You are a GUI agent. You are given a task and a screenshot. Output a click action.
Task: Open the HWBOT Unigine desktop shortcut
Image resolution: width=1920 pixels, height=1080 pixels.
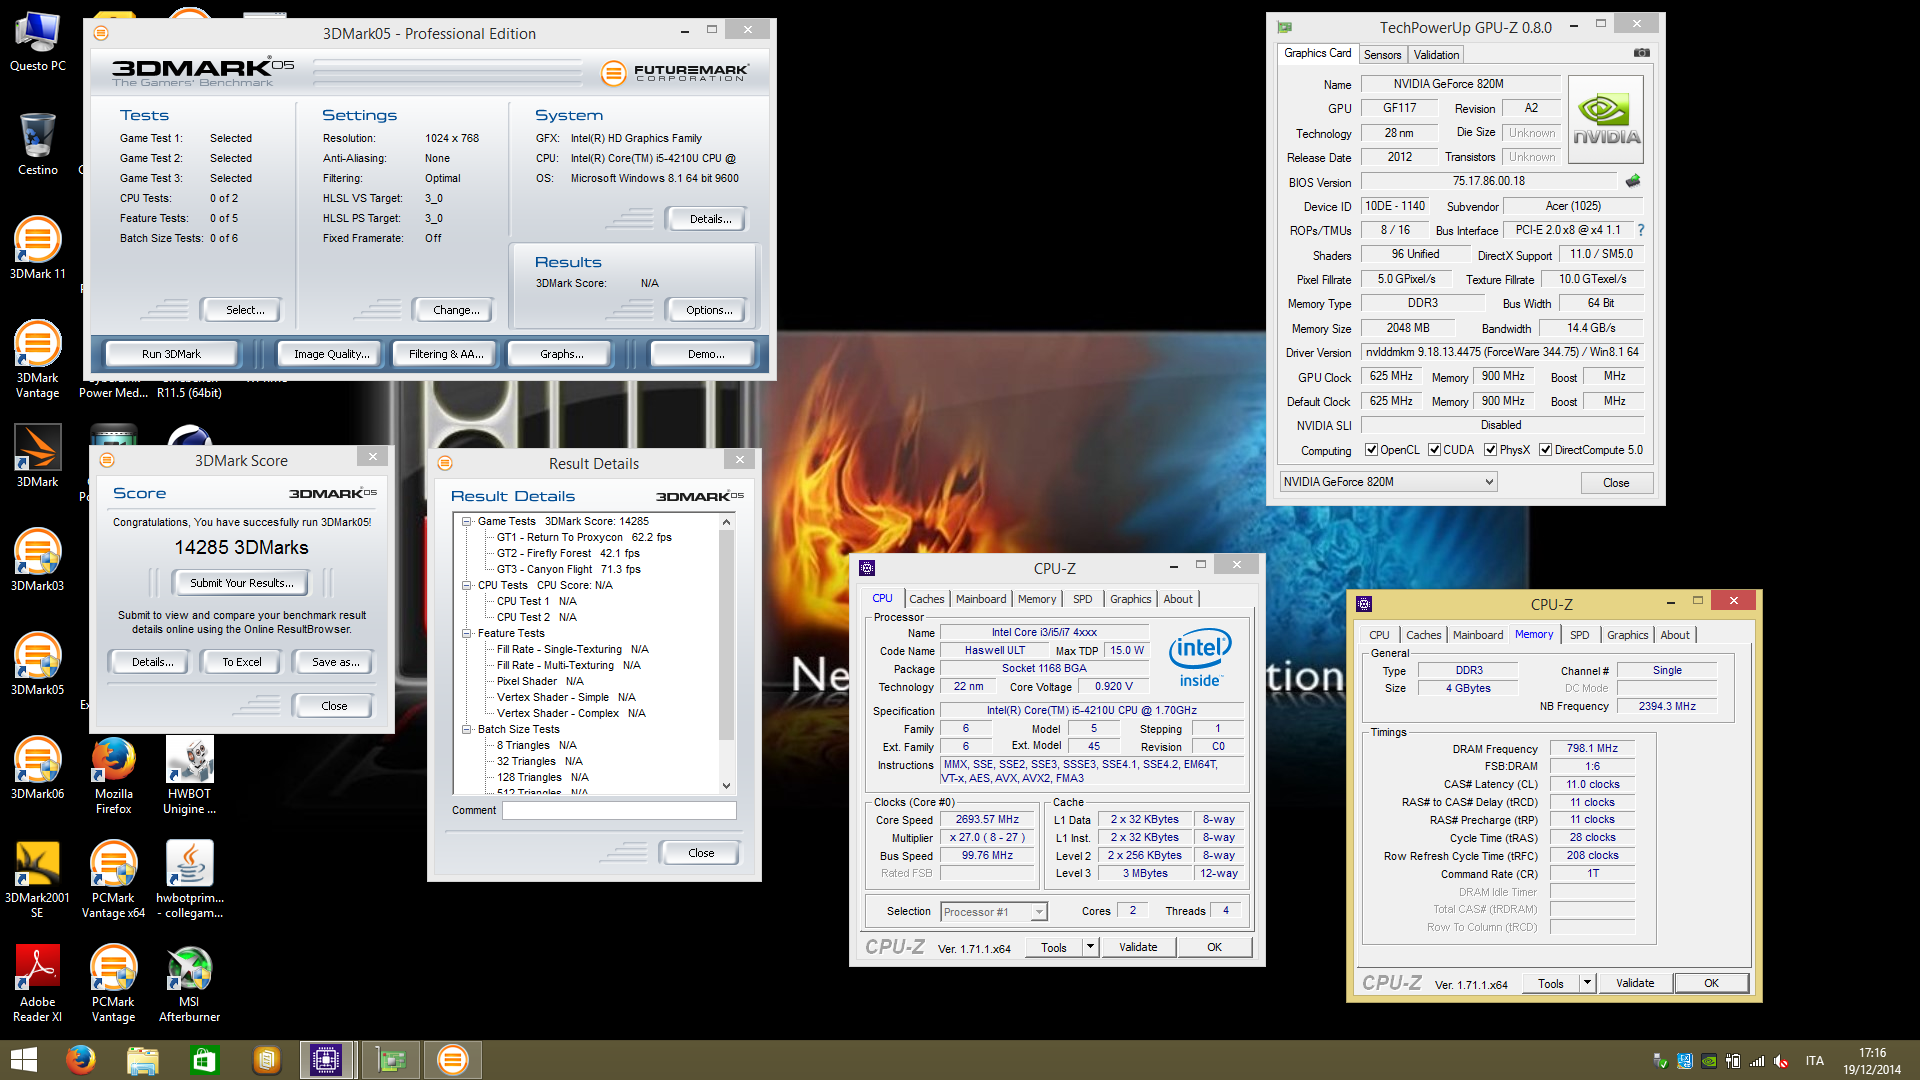coord(189,774)
